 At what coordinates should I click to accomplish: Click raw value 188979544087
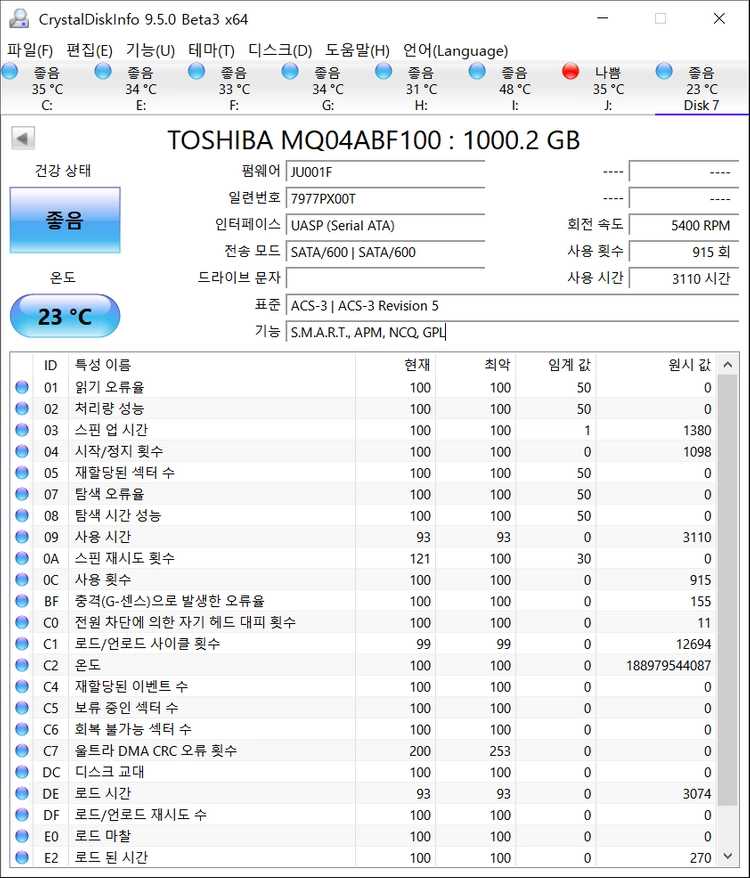click(x=668, y=665)
